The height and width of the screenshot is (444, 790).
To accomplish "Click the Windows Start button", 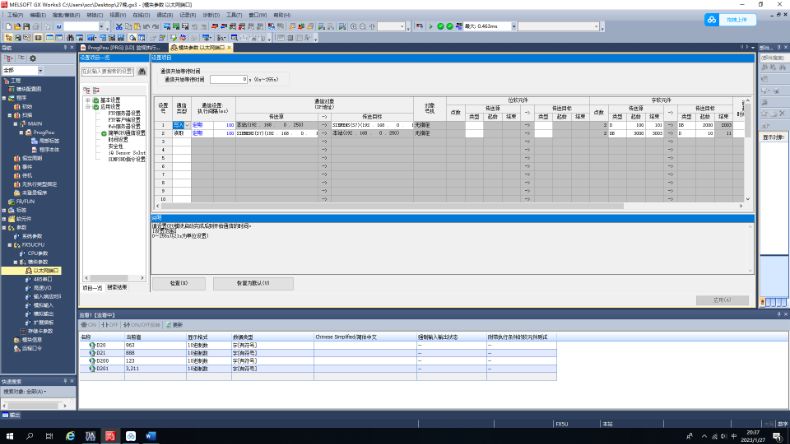I will (x=9, y=436).
